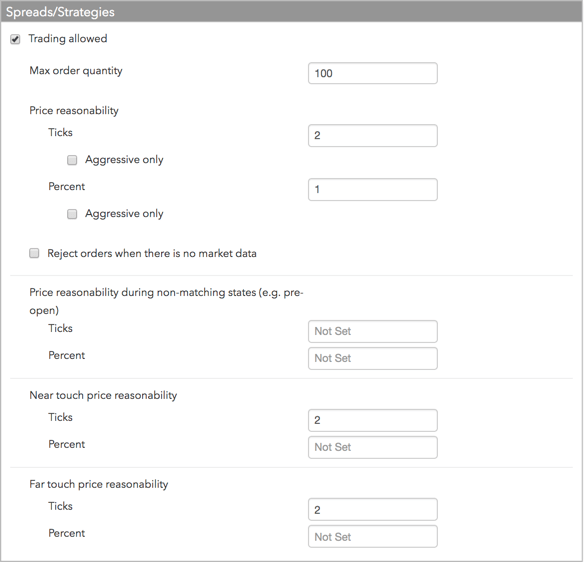Screen dimensions: 584x562
Task: Click the 'Max order quantity' label text
Action: click(76, 71)
